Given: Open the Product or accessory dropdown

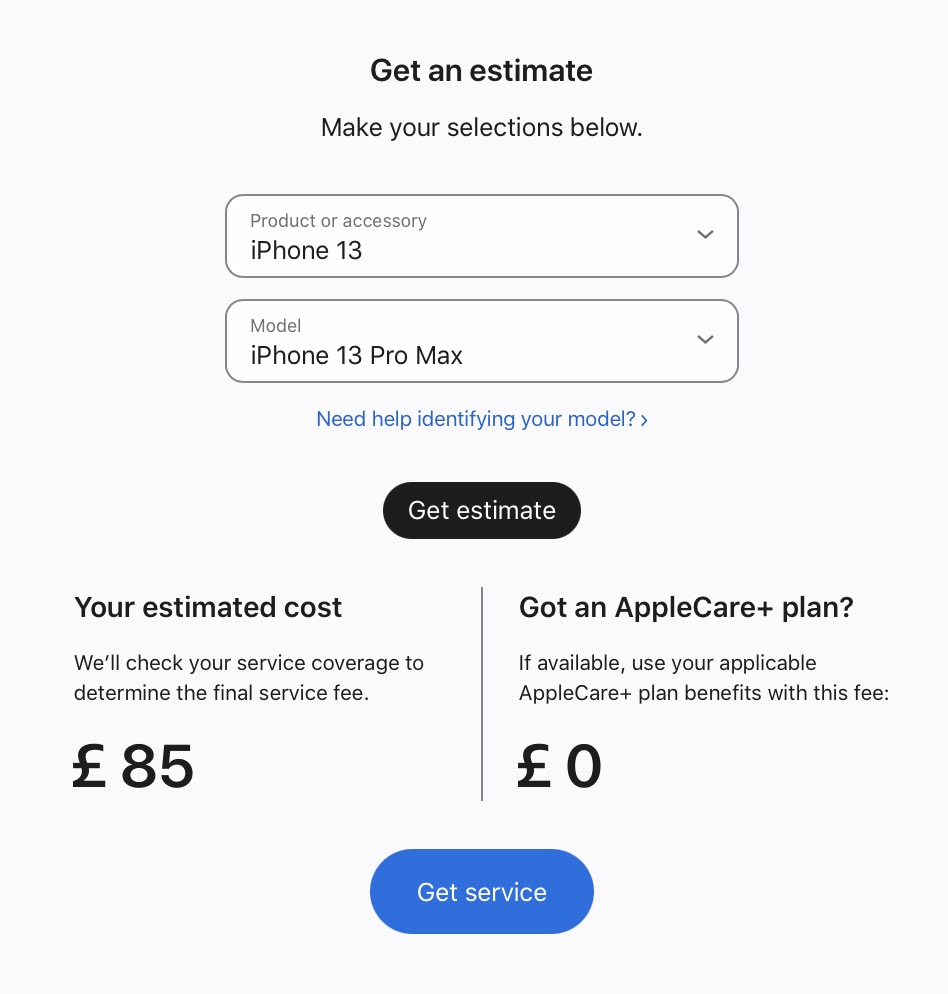Looking at the screenshot, I should [481, 236].
